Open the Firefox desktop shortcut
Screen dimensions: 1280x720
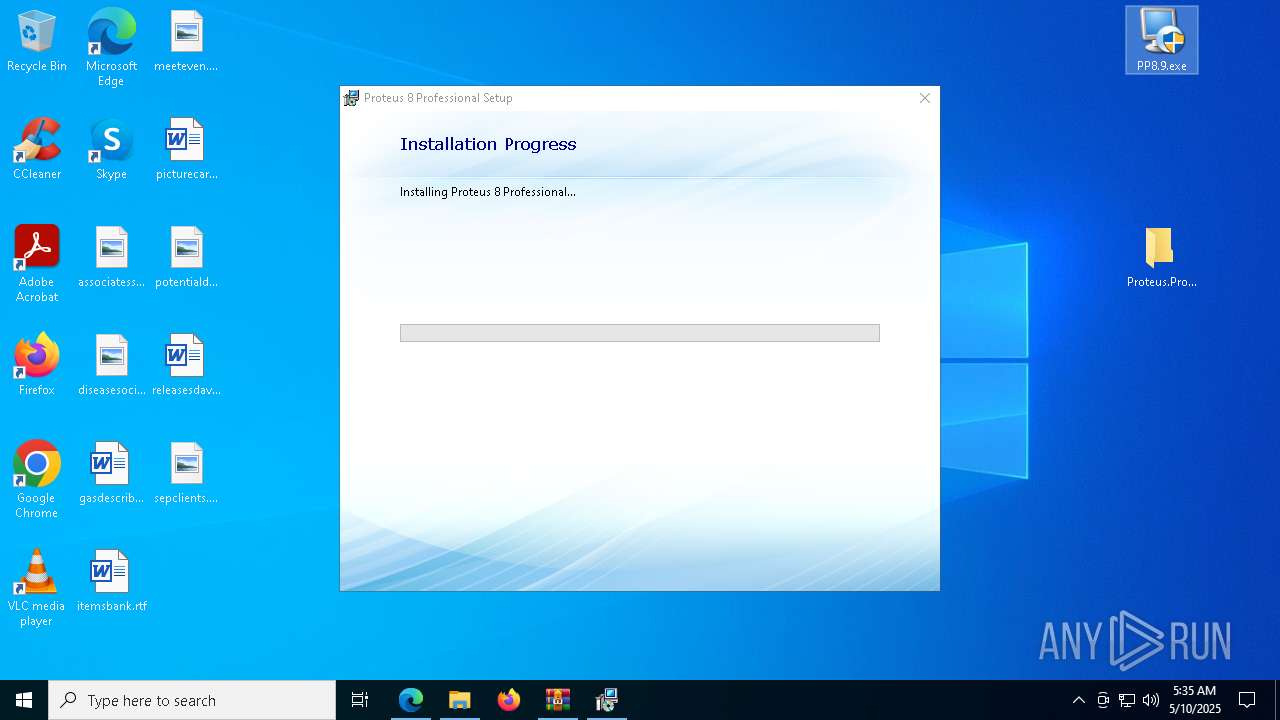click(37, 366)
